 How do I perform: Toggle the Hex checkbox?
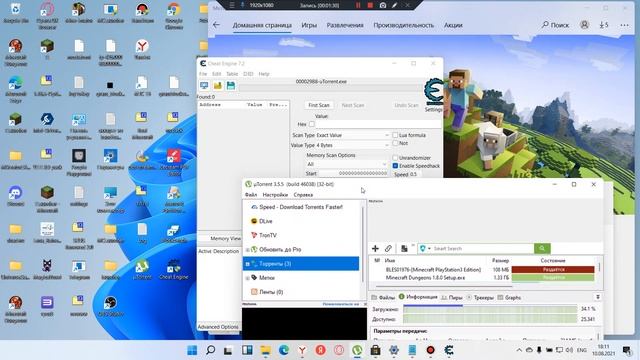pos(312,124)
